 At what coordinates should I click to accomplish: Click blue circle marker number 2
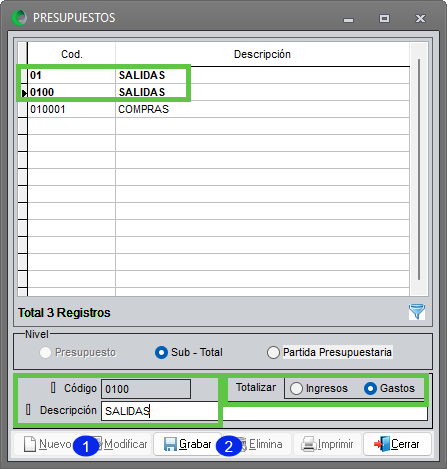point(229,446)
